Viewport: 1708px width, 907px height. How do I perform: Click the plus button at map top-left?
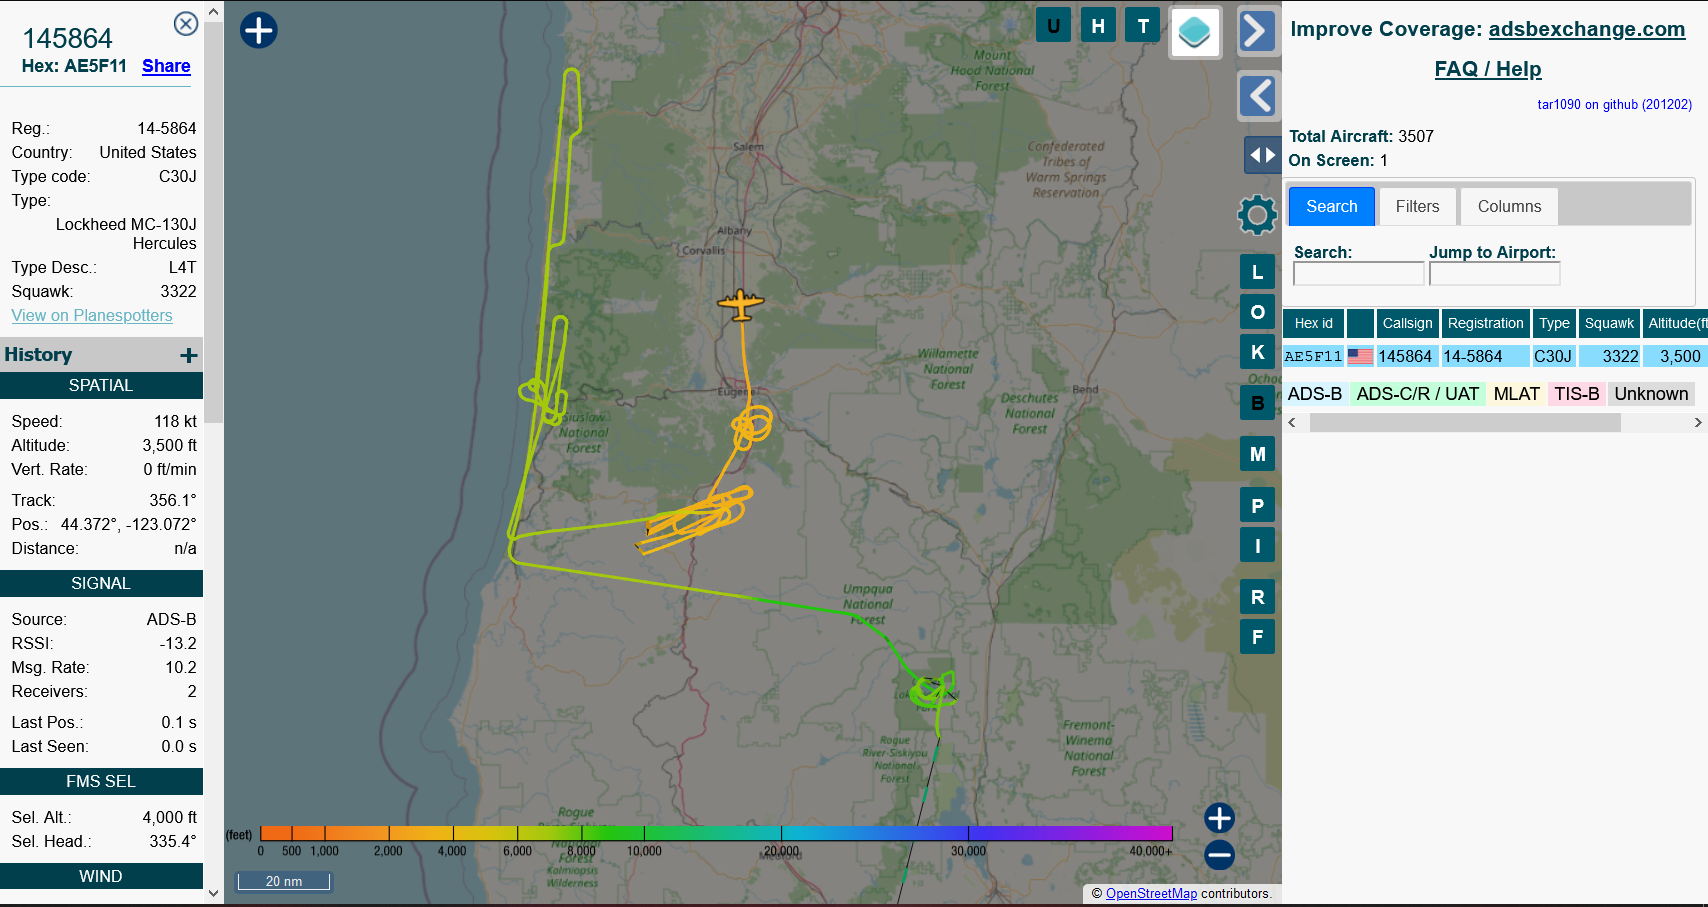(259, 30)
